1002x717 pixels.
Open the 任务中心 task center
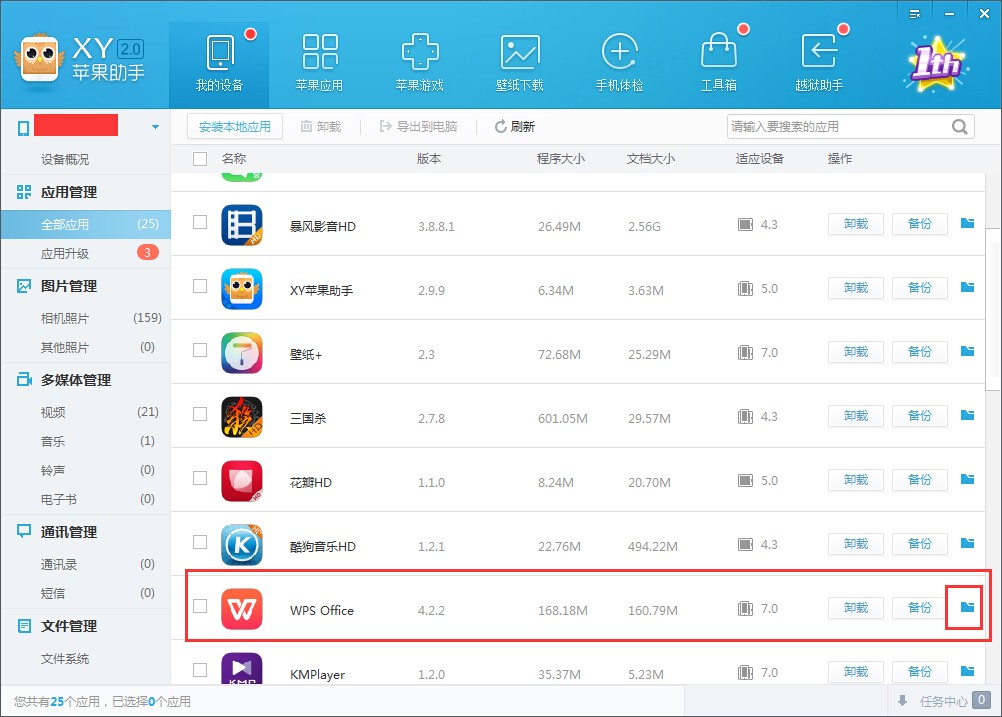coord(943,701)
